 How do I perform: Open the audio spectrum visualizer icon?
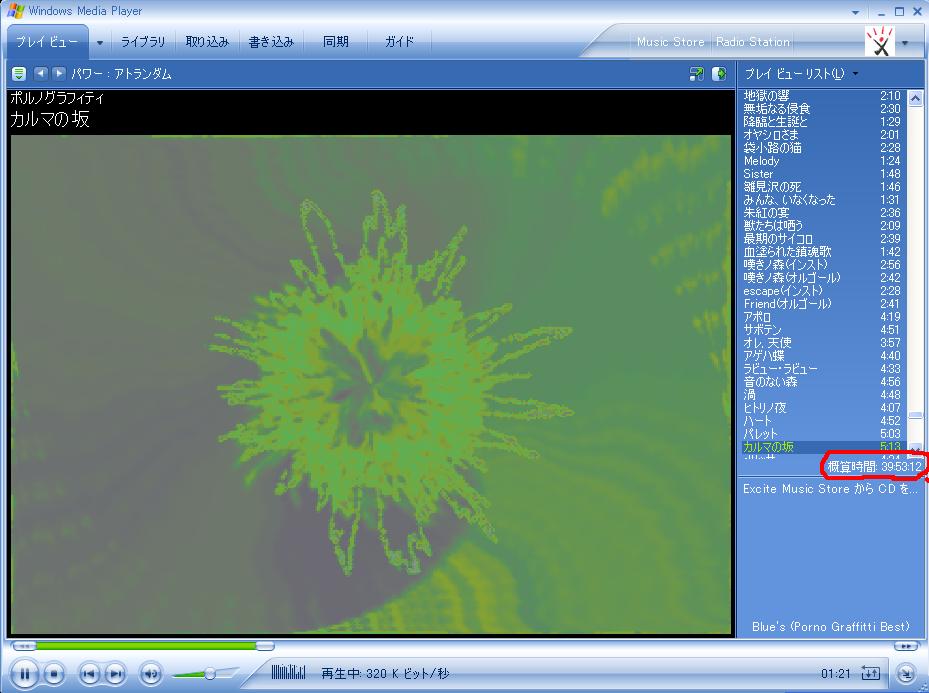[289, 672]
